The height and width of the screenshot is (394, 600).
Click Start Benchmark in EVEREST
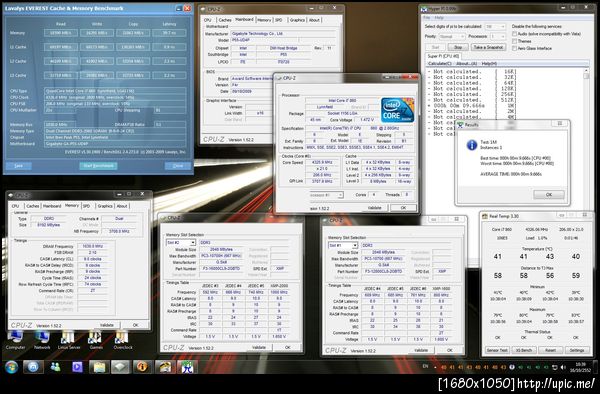[x=98, y=166]
